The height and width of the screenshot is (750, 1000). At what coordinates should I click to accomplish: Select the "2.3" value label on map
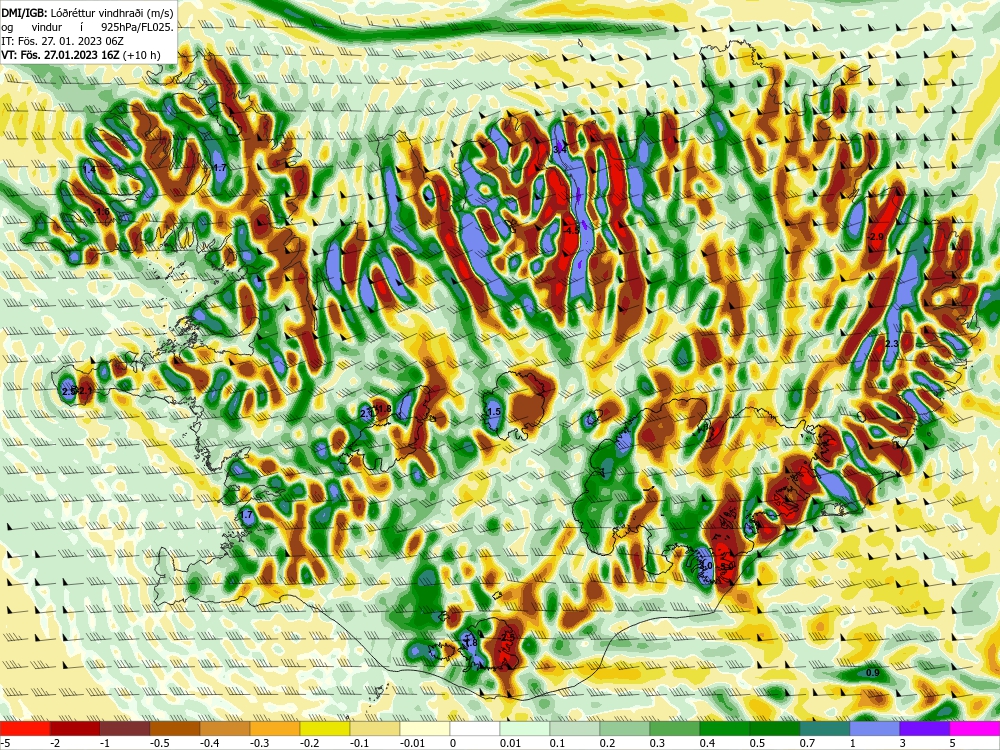coord(892,344)
